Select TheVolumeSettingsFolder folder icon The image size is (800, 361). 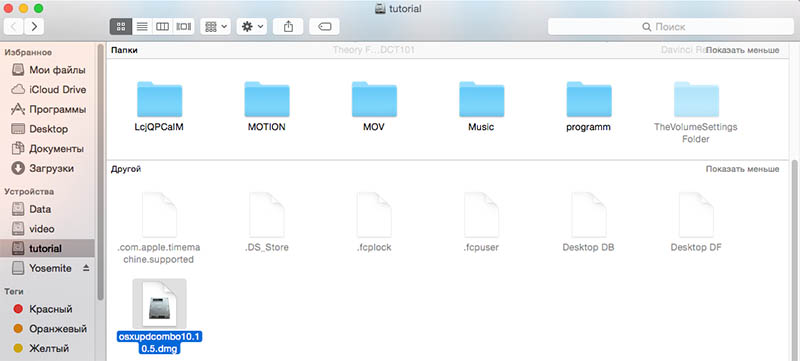tap(696, 99)
